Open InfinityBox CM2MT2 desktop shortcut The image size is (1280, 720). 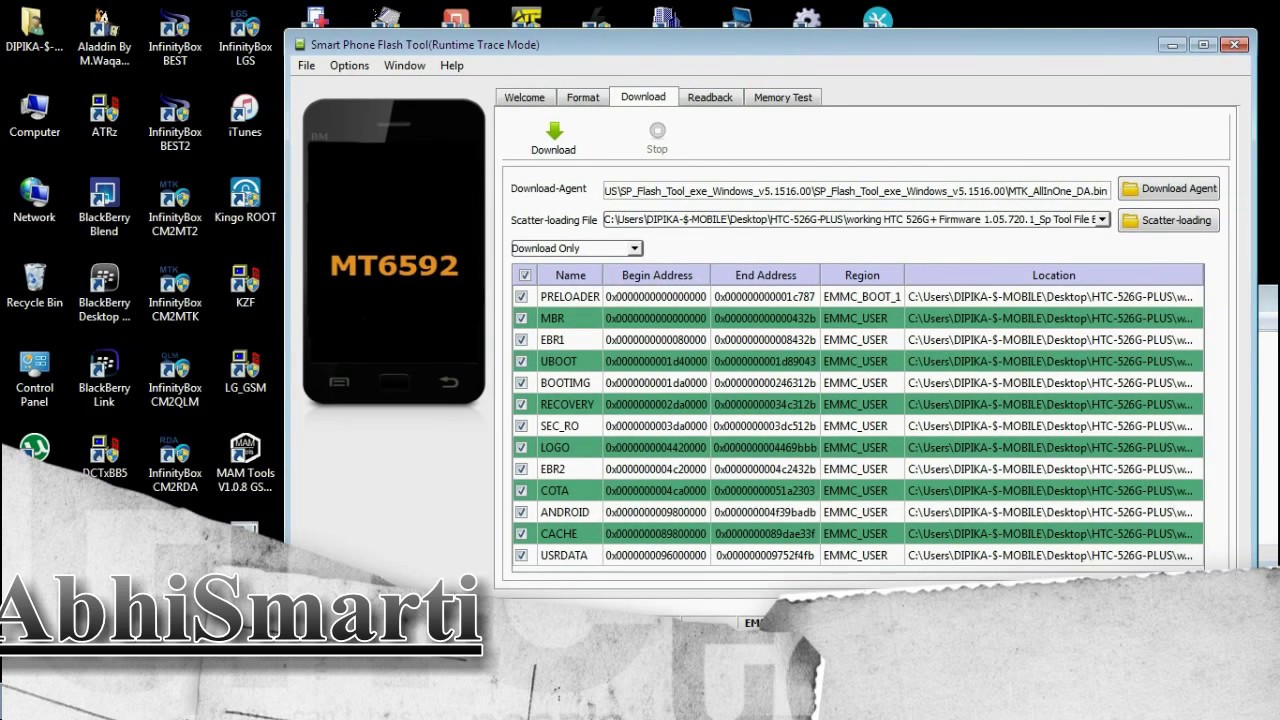pos(175,207)
